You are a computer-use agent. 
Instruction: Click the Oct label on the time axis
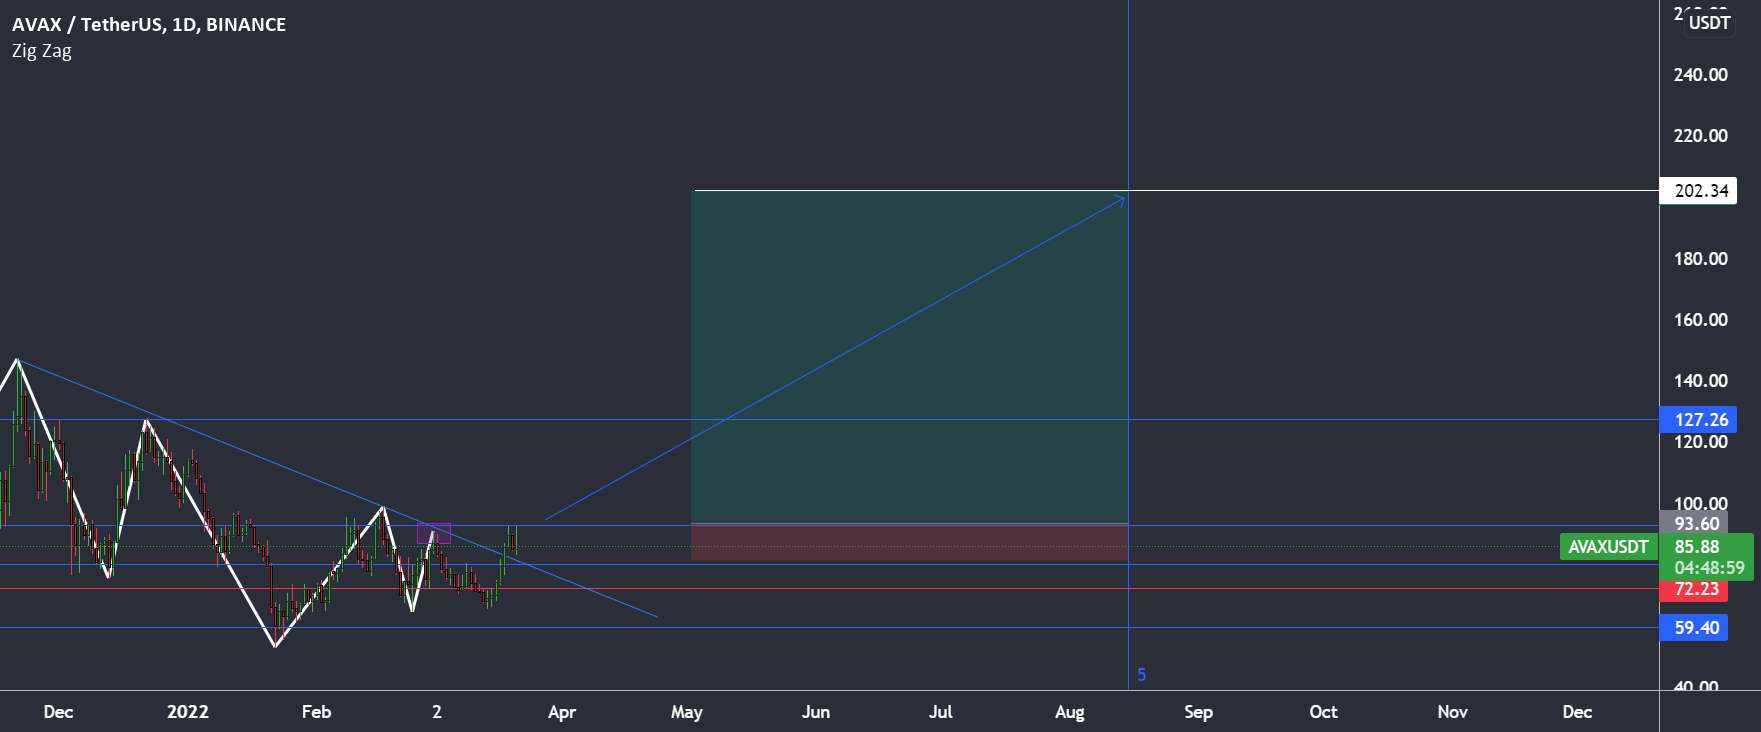[1323, 712]
